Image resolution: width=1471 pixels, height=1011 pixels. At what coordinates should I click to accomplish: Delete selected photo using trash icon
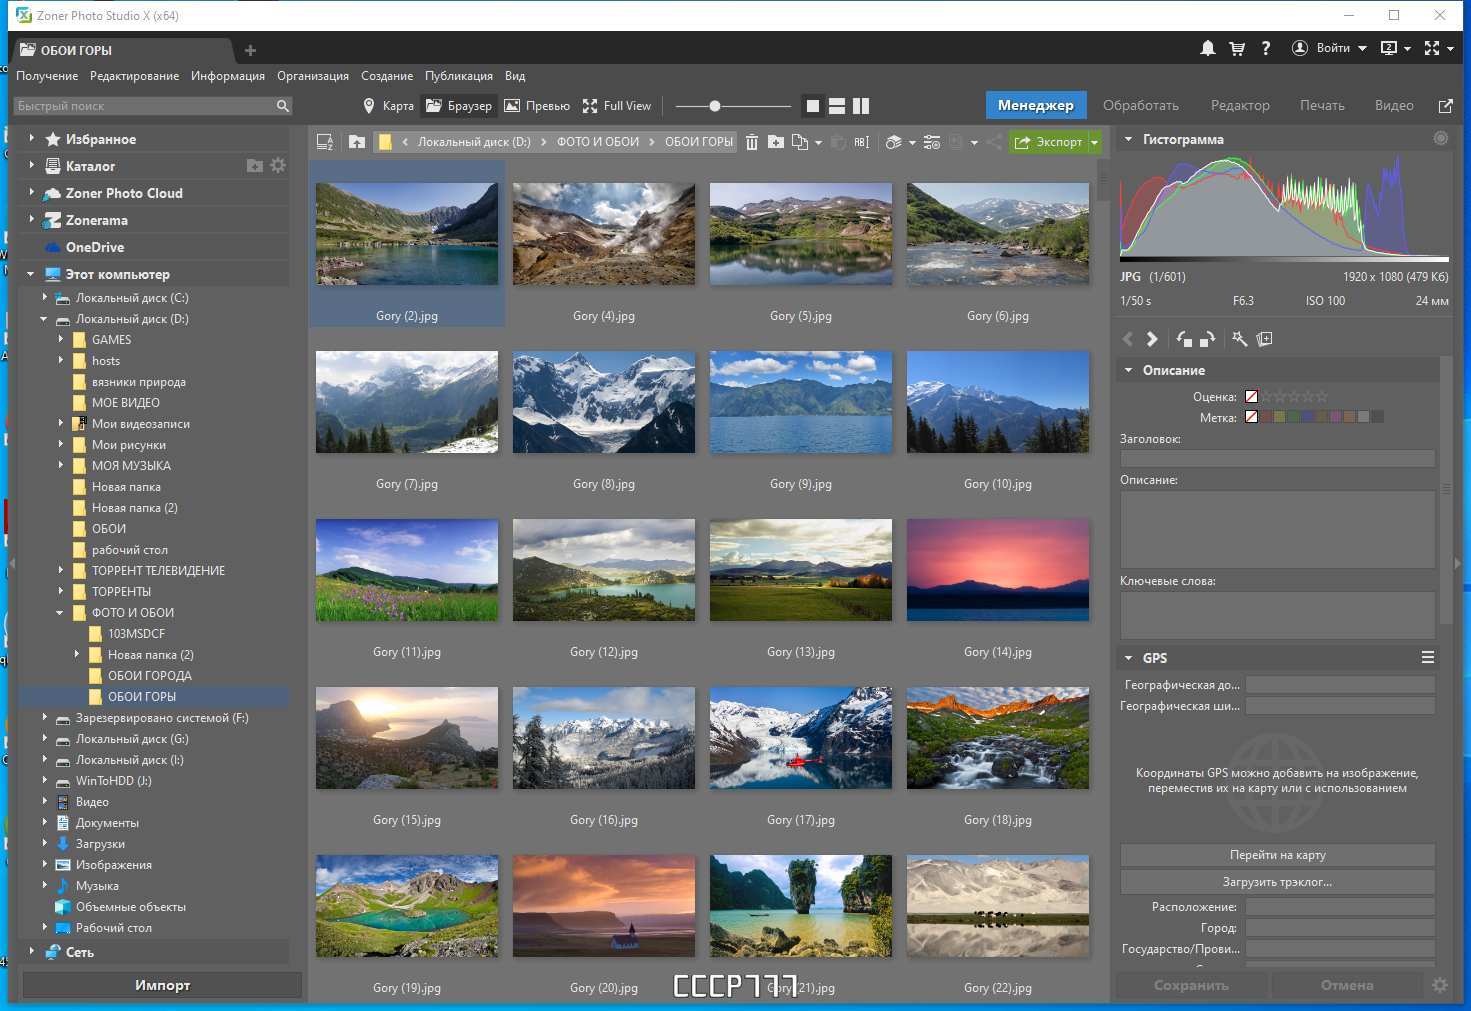pos(752,141)
